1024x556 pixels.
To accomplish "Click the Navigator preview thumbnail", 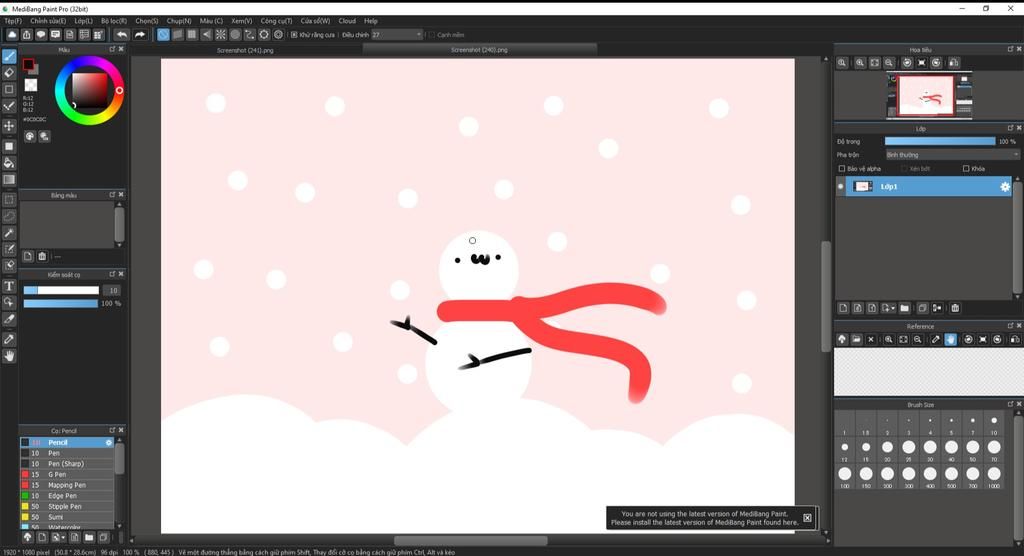I will (x=929, y=95).
